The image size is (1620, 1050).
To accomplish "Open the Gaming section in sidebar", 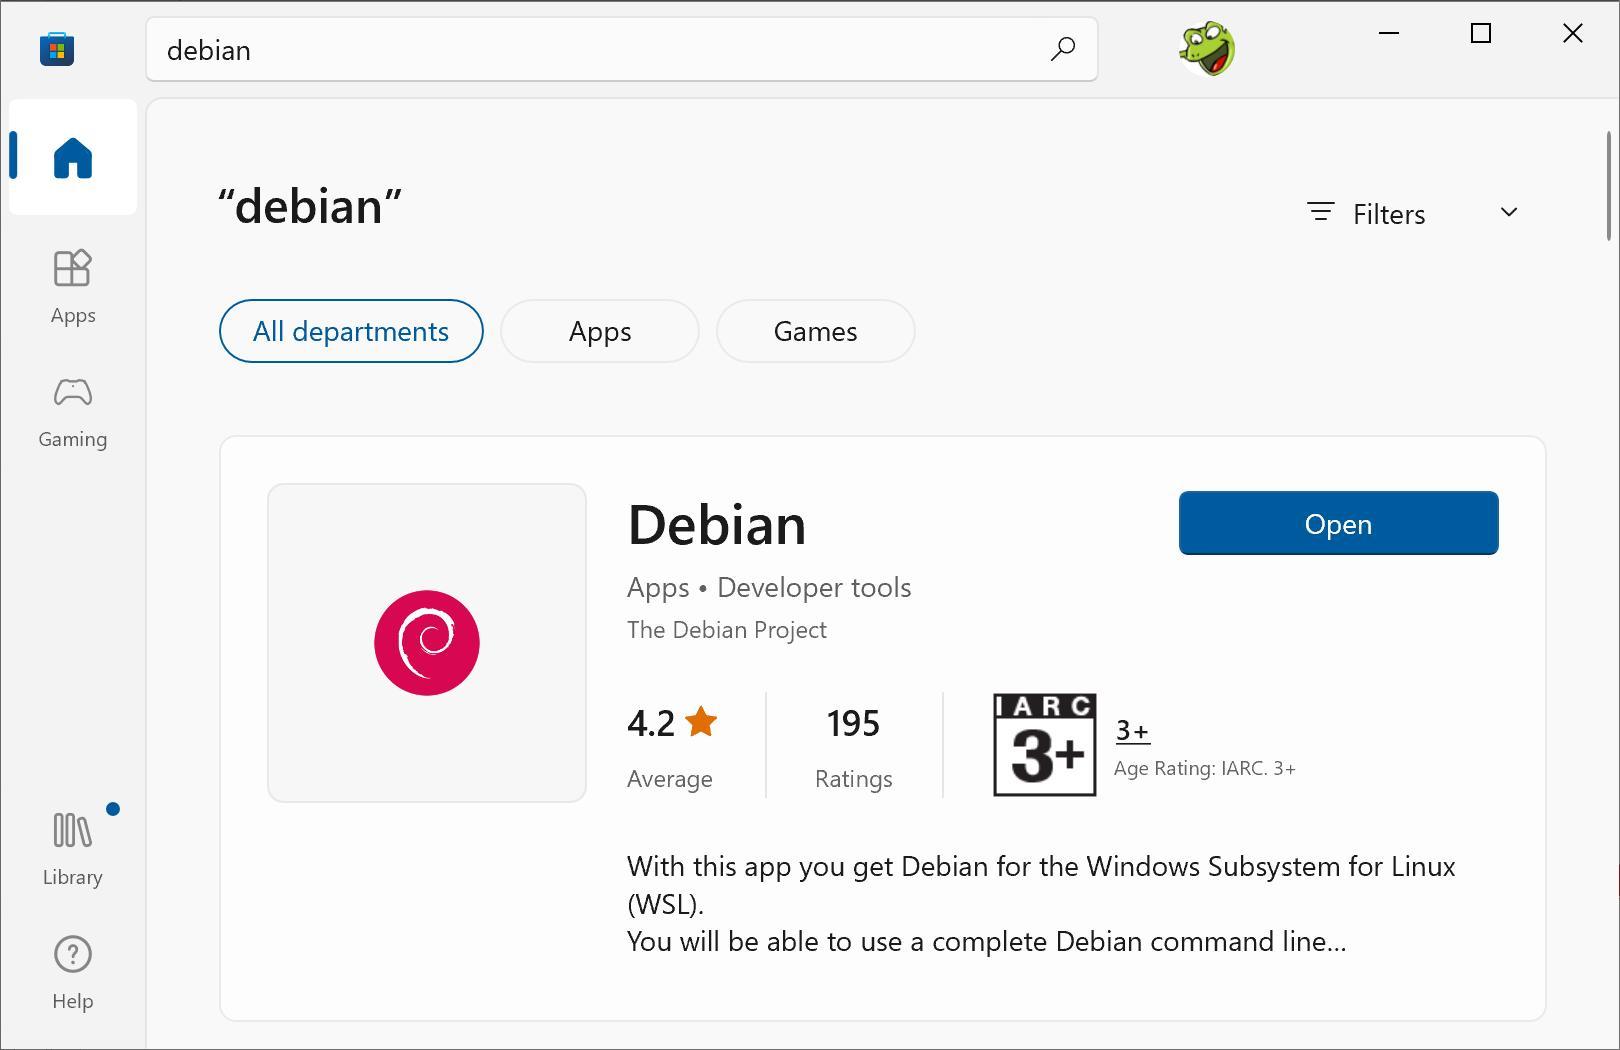I will (73, 412).
